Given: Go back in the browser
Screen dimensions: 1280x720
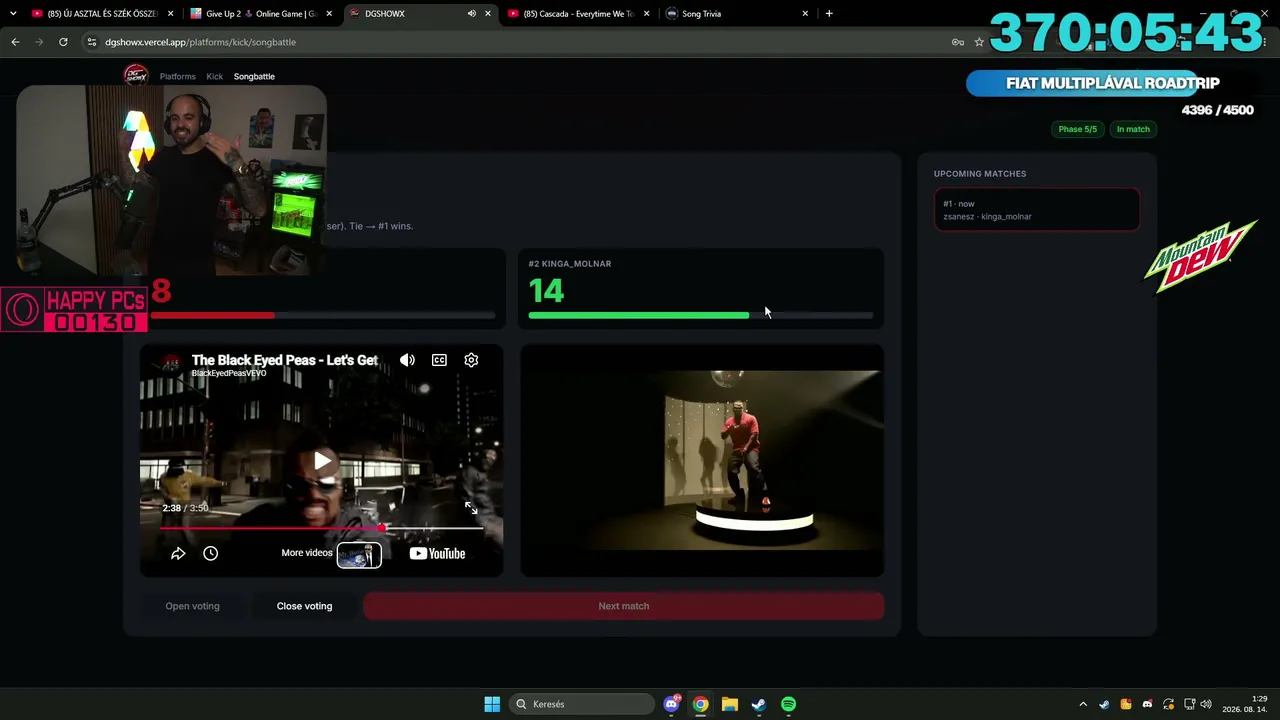Looking at the screenshot, I should 15,42.
